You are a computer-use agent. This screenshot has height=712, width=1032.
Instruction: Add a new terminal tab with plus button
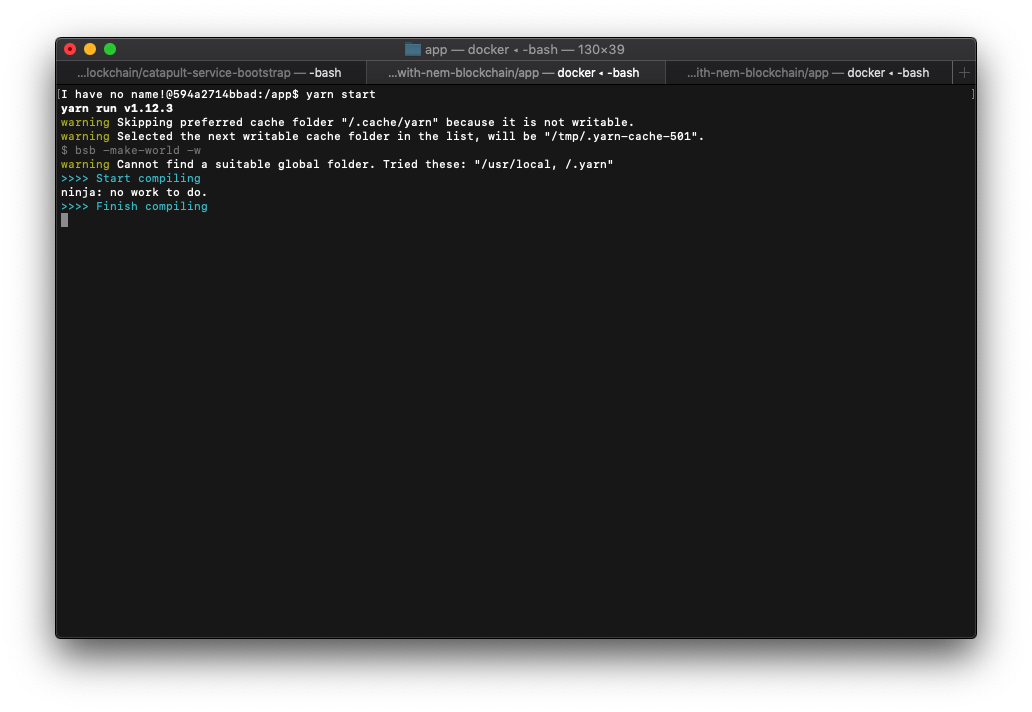(964, 73)
